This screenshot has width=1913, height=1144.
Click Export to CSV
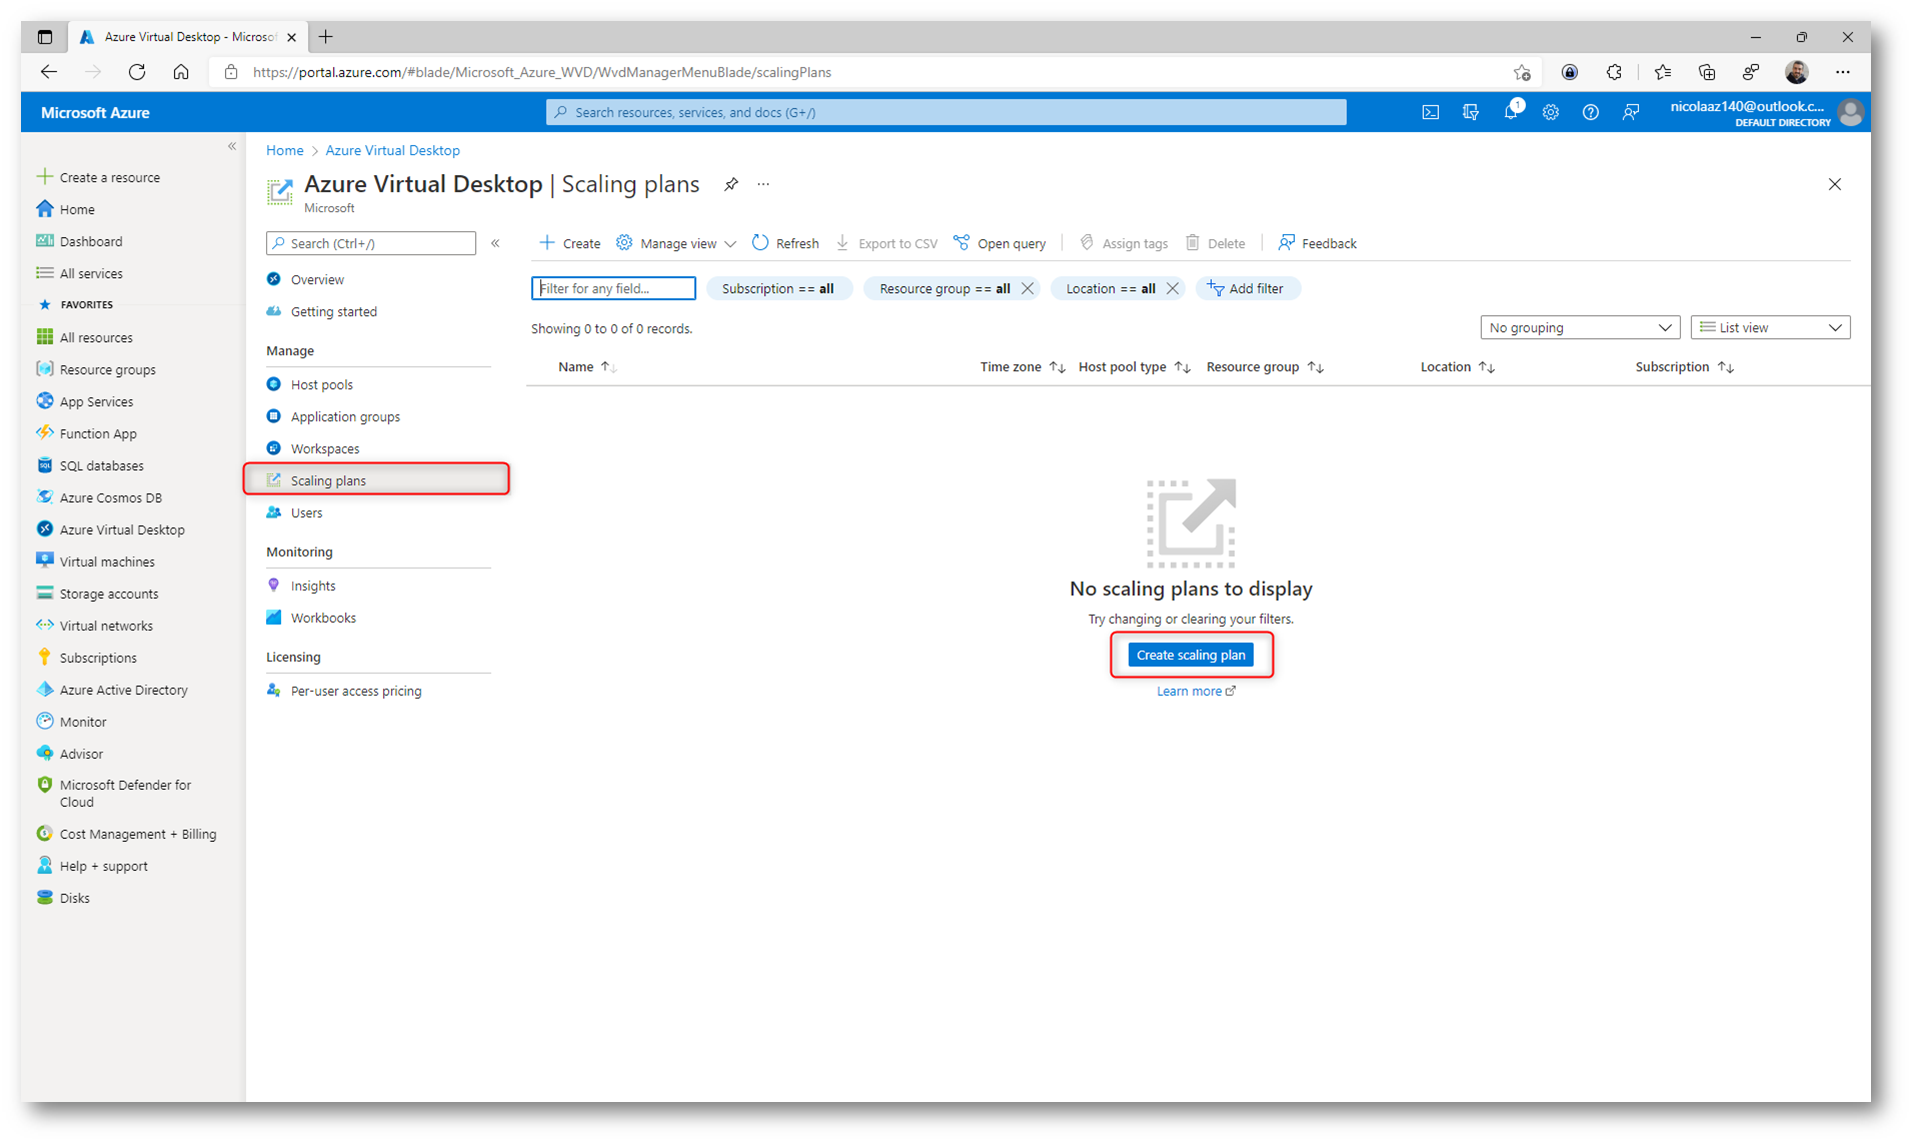pos(886,243)
